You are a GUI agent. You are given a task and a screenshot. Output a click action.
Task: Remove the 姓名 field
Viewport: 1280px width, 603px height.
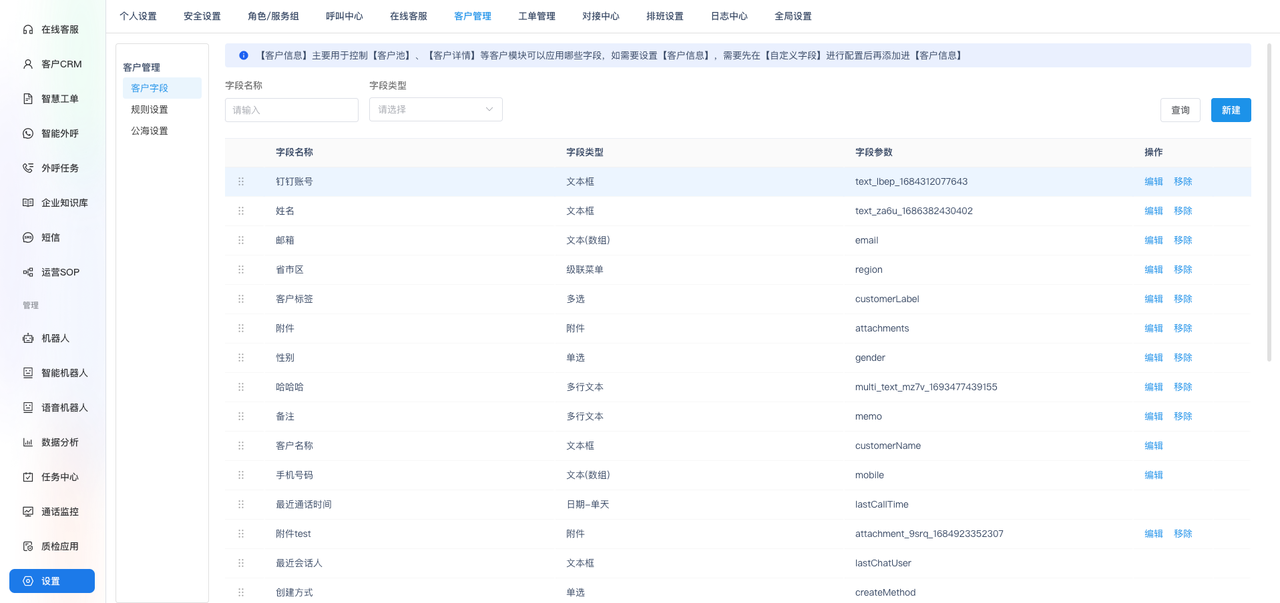click(x=1183, y=211)
